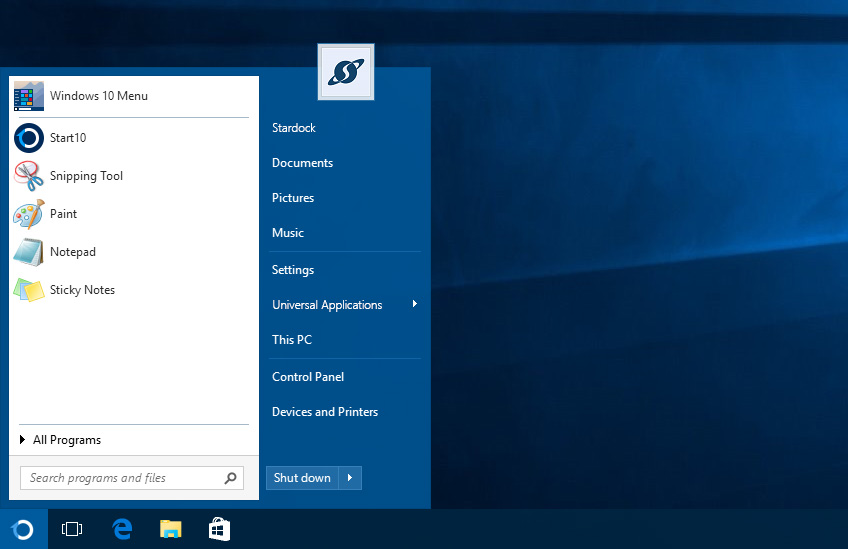
Task: Open the Documents folder
Action: click(302, 163)
